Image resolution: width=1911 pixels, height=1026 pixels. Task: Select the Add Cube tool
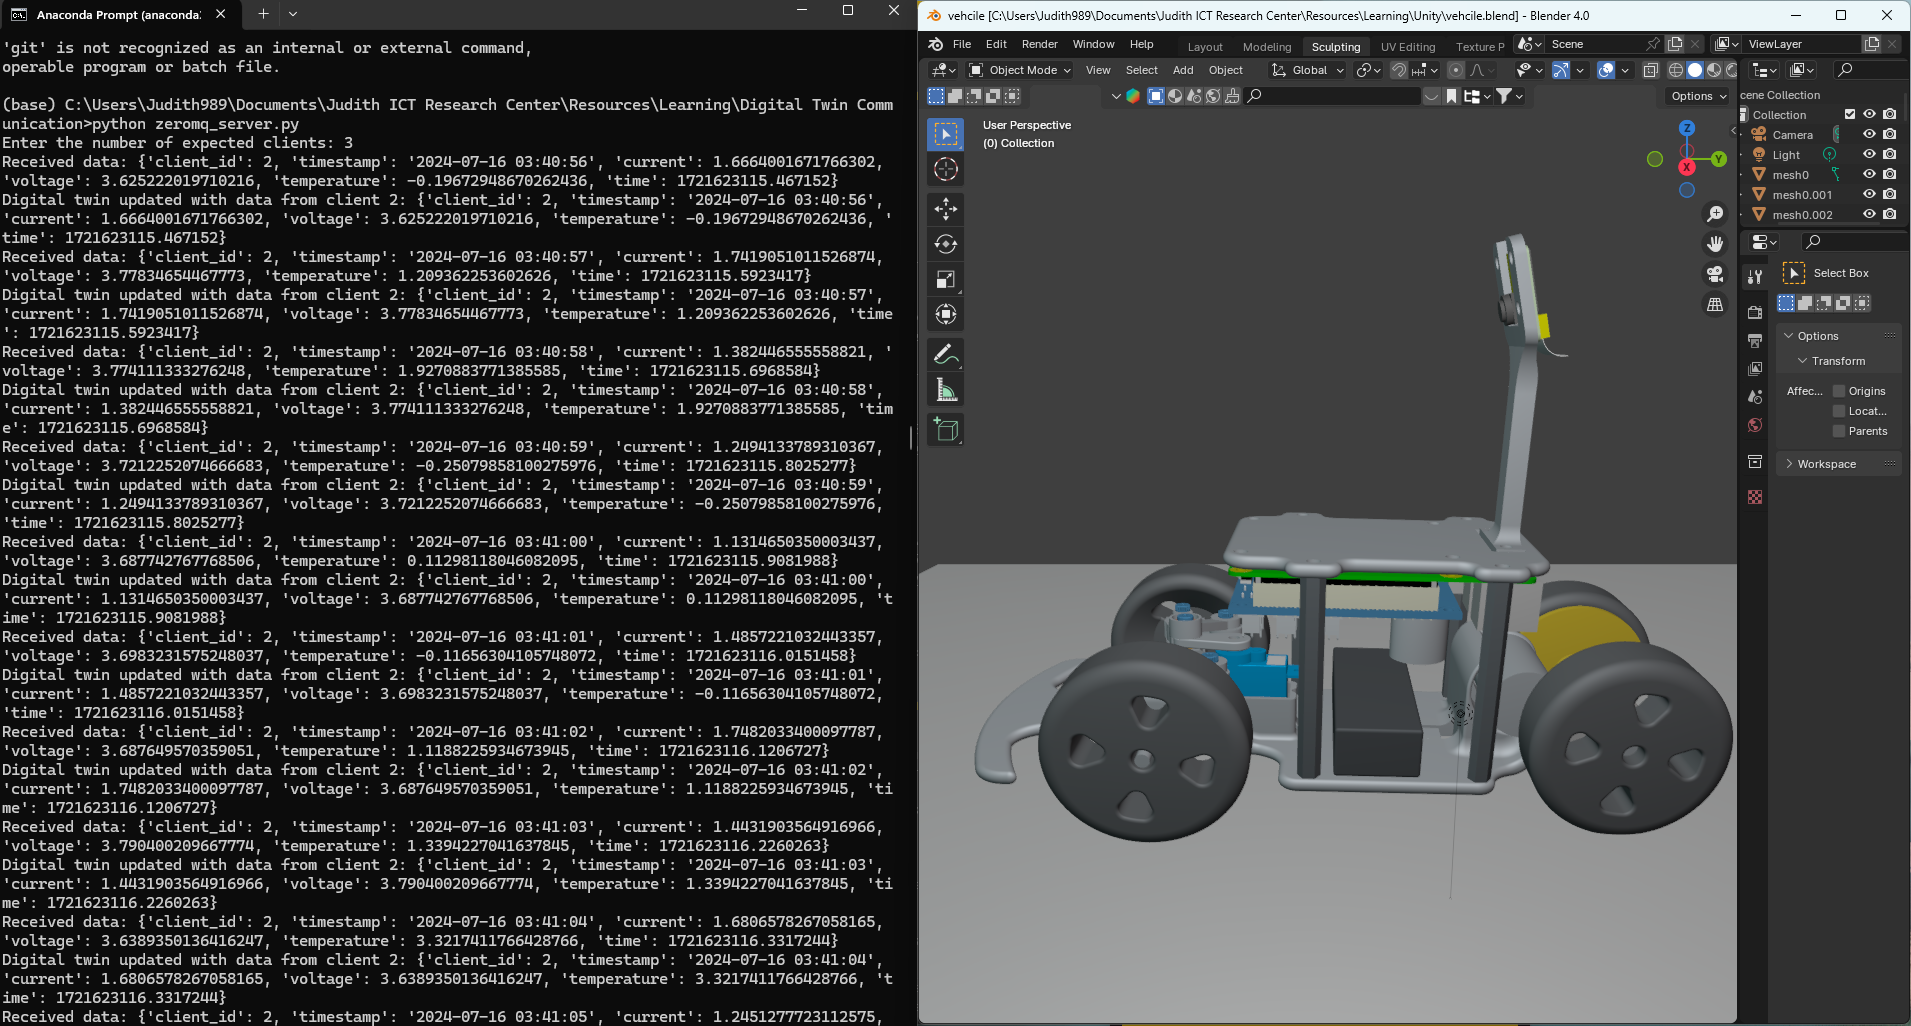click(946, 430)
